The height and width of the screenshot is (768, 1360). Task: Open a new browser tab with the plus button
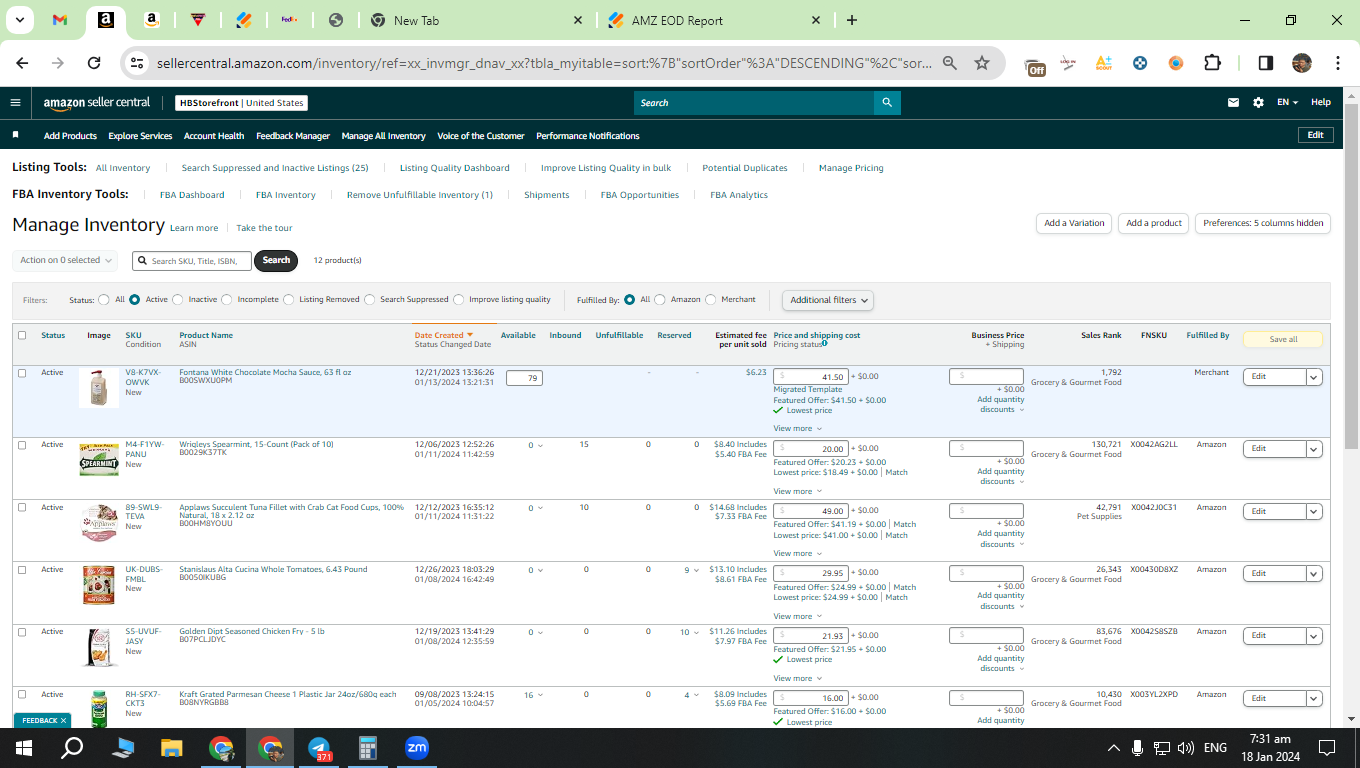tap(852, 20)
